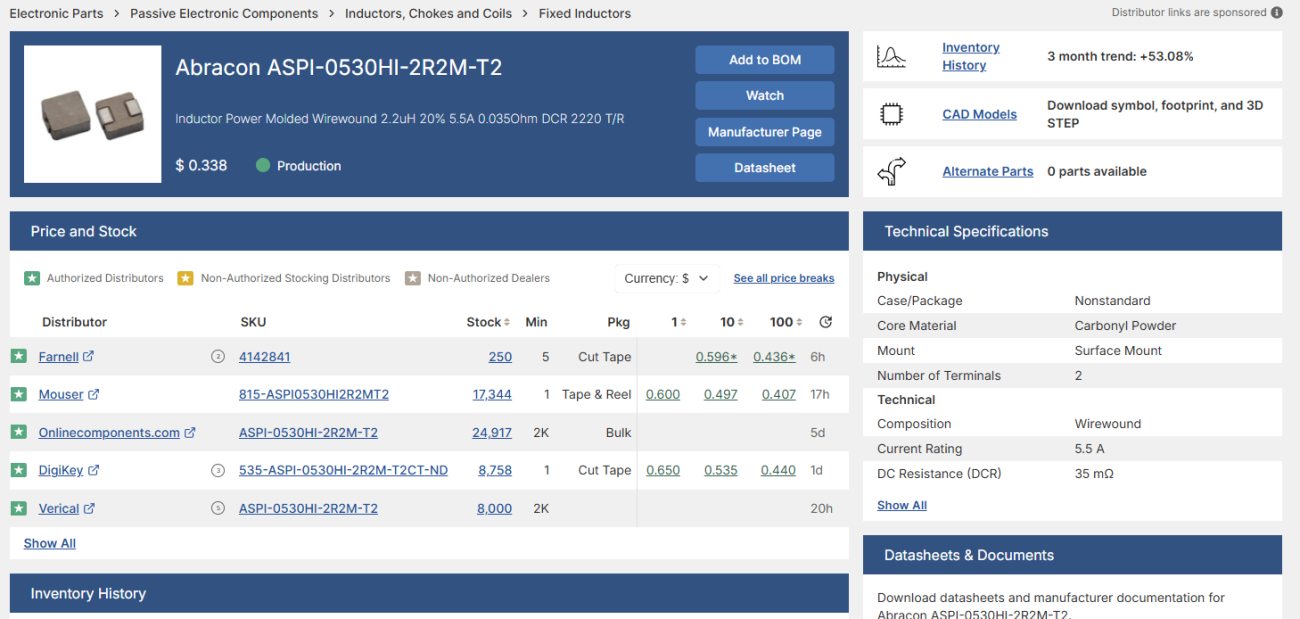Click the Verical authorized star badge

click(x=18, y=508)
